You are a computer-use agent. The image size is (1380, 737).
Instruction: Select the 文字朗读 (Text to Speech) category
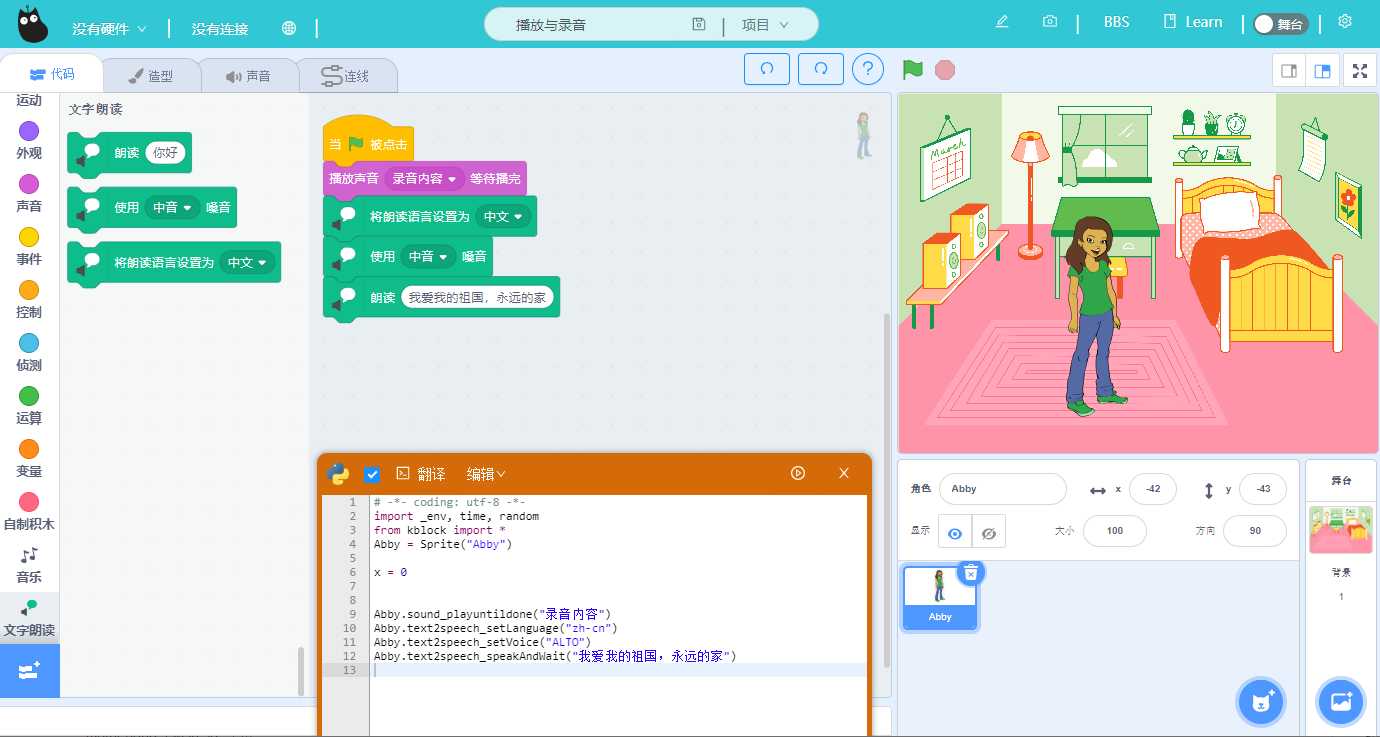pyautogui.click(x=29, y=618)
